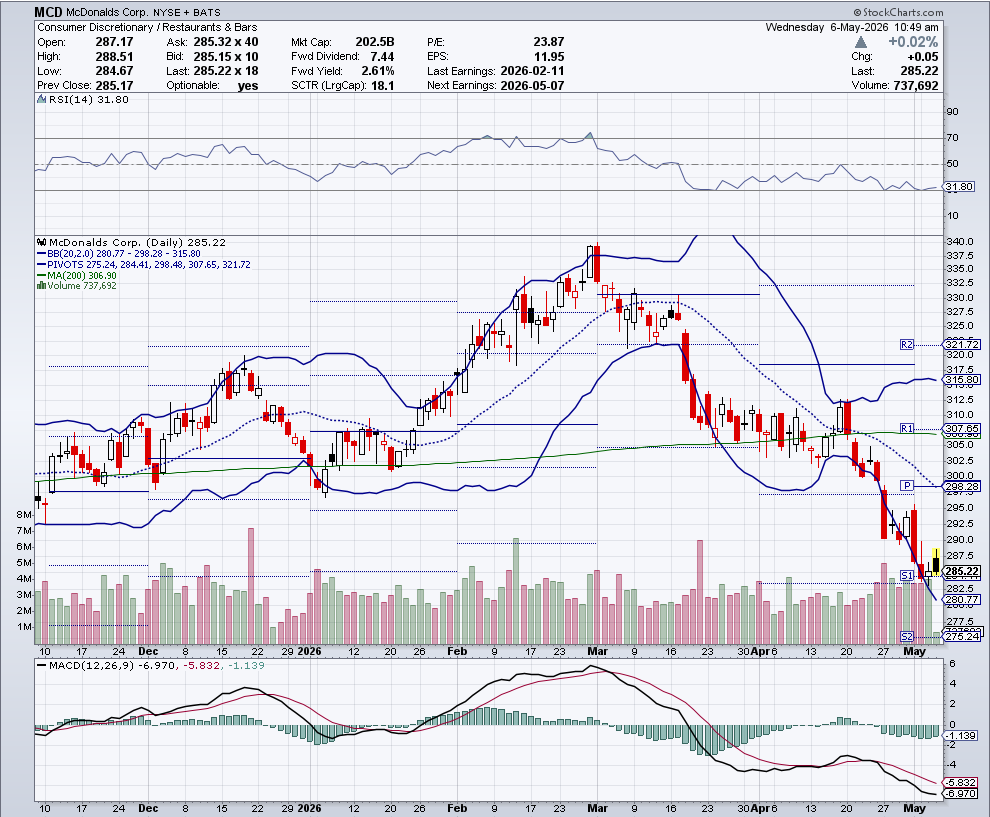Click the 31.80 RSI value tag on axis
This screenshot has width=990, height=817.
tap(960, 187)
